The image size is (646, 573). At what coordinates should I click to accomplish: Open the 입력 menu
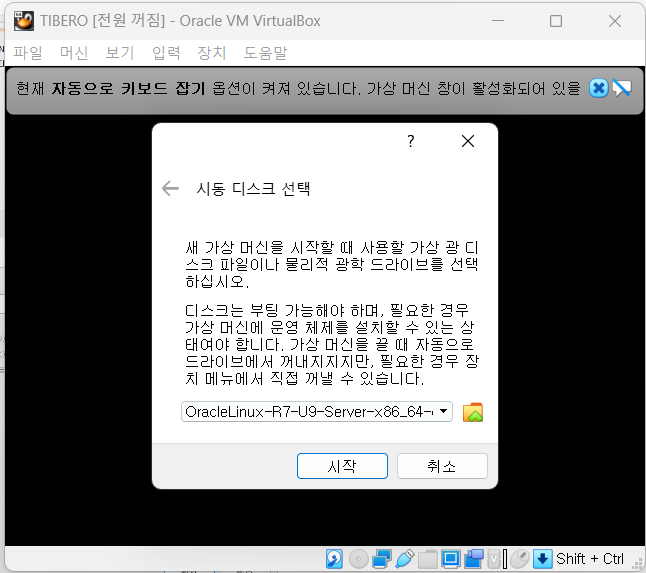point(166,53)
